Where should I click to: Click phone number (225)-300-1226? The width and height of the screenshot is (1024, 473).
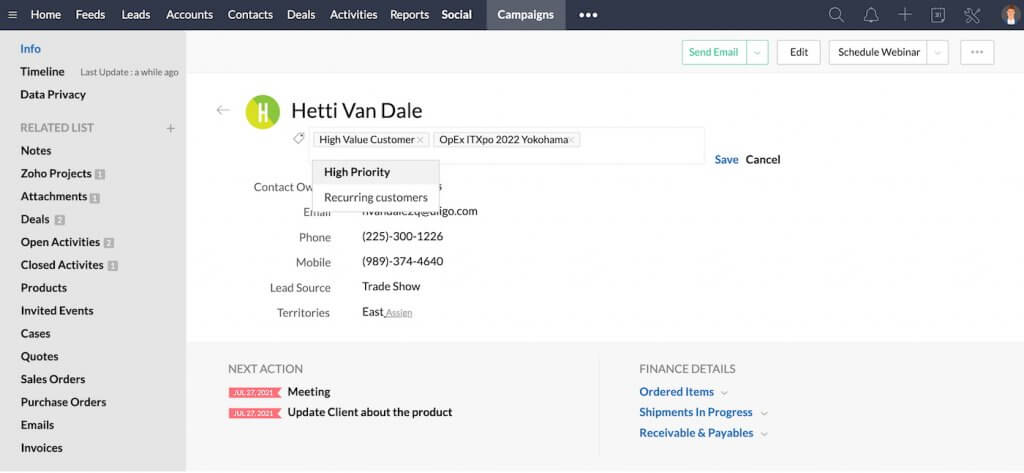pos(402,236)
